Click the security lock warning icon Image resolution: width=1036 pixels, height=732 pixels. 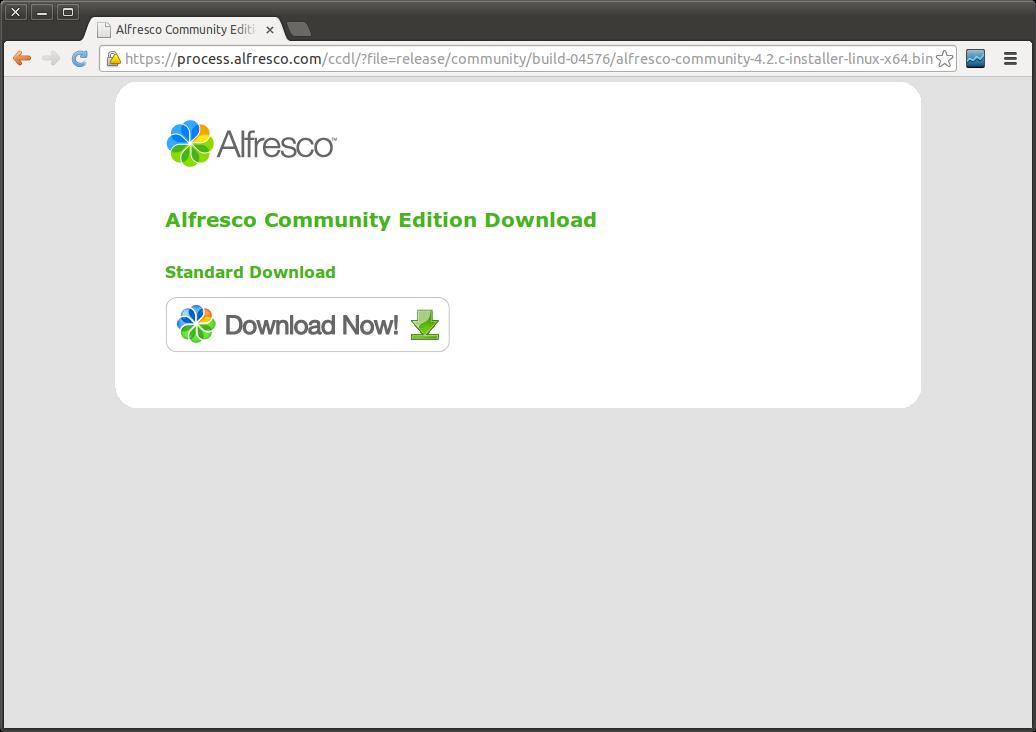114,59
